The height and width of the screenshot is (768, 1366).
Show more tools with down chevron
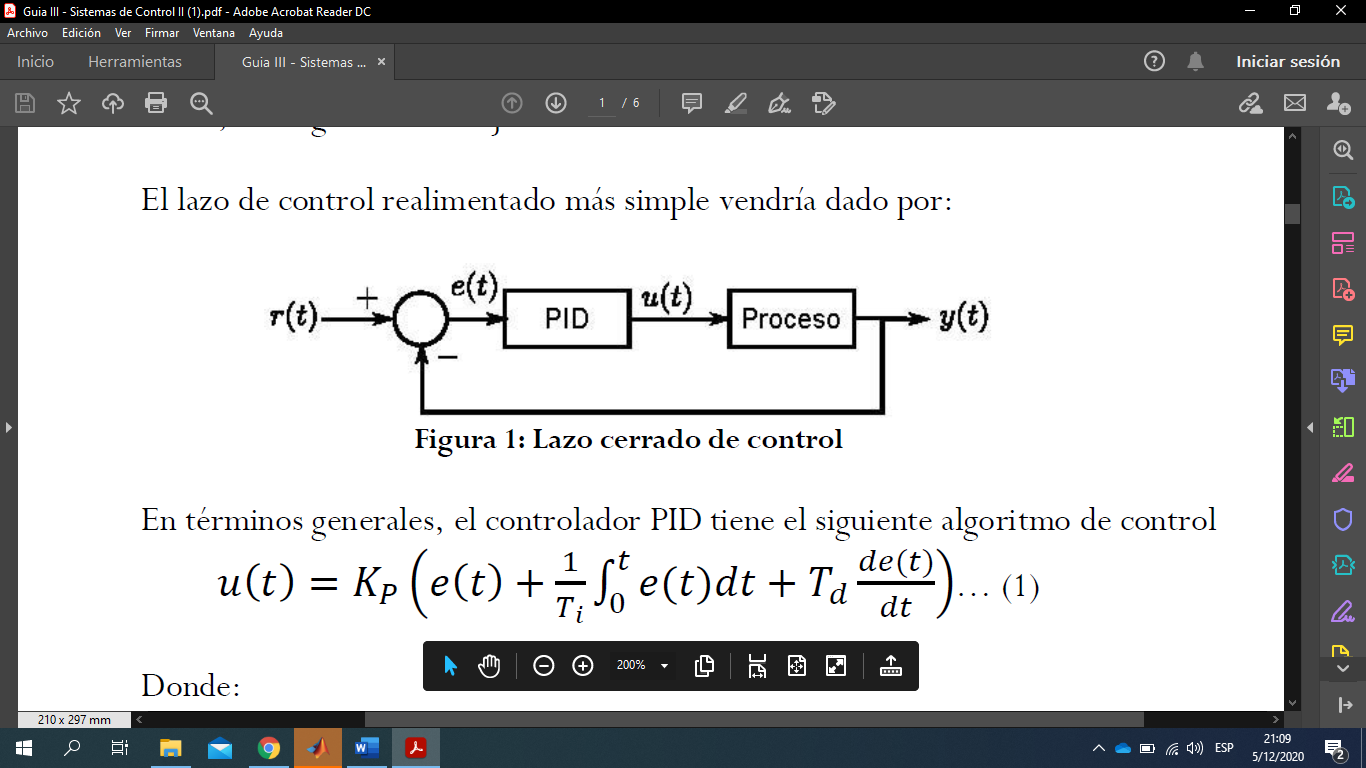pos(1343,668)
